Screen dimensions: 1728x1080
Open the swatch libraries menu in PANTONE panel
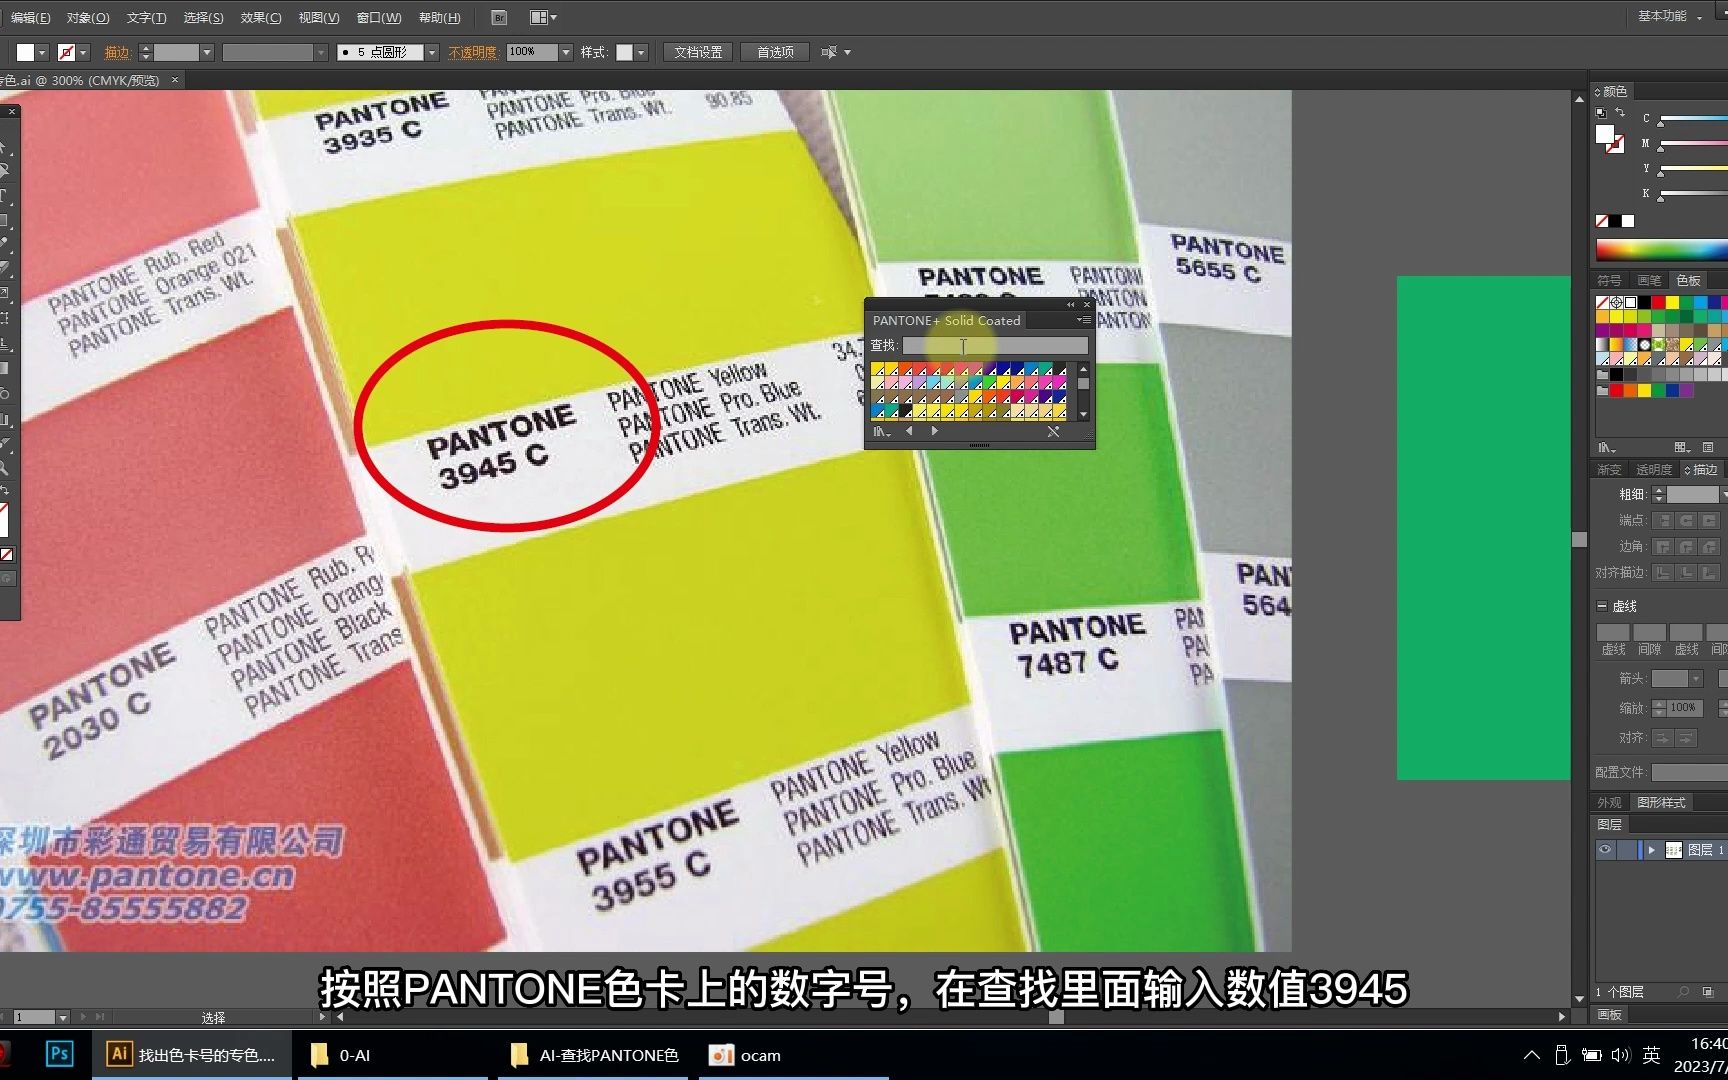point(880,432)
